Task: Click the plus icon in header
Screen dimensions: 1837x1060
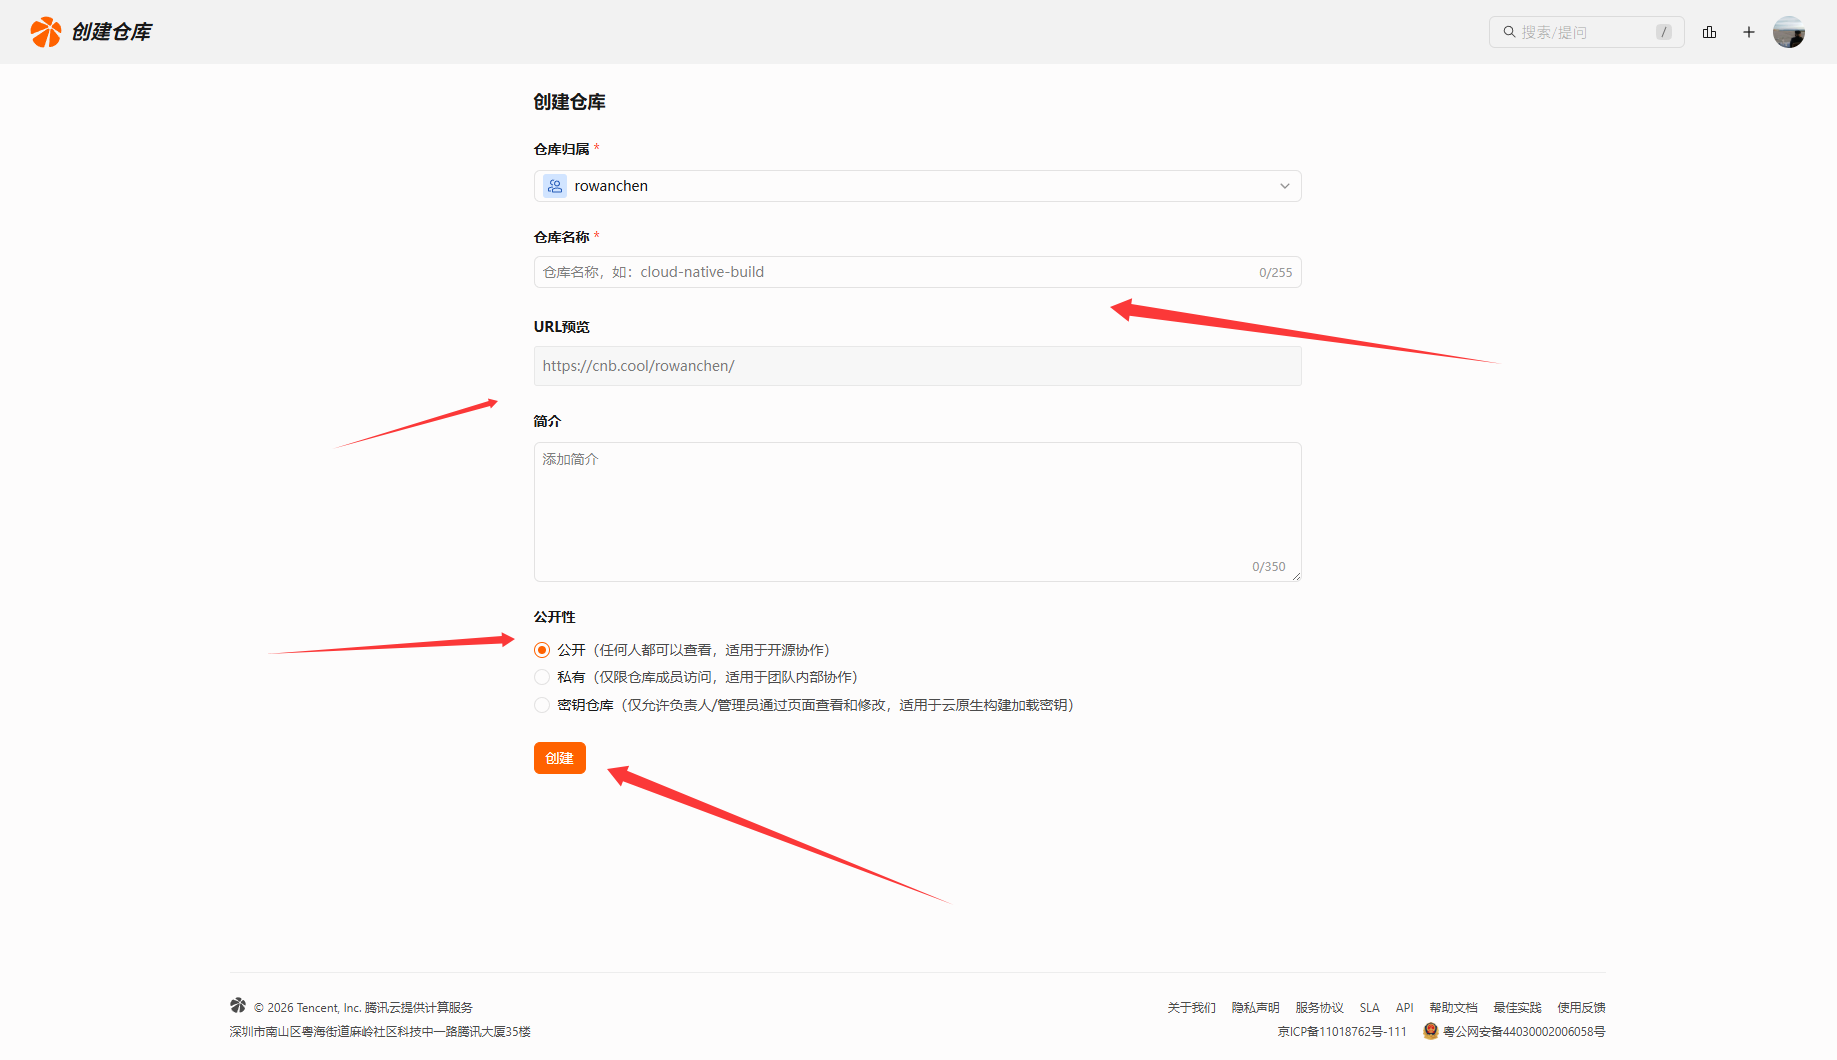Action: tap(1748, 32)
